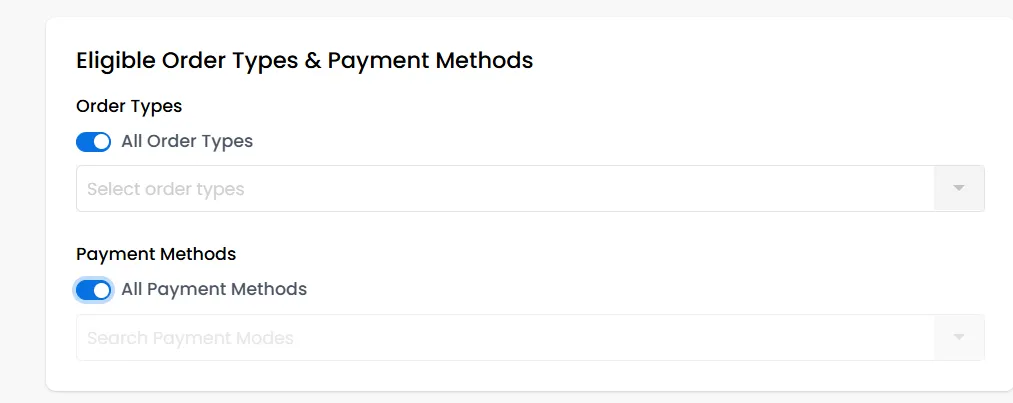
Task: Click the caret icon in the payment modes selector
Action: click(x=959, y=337)
